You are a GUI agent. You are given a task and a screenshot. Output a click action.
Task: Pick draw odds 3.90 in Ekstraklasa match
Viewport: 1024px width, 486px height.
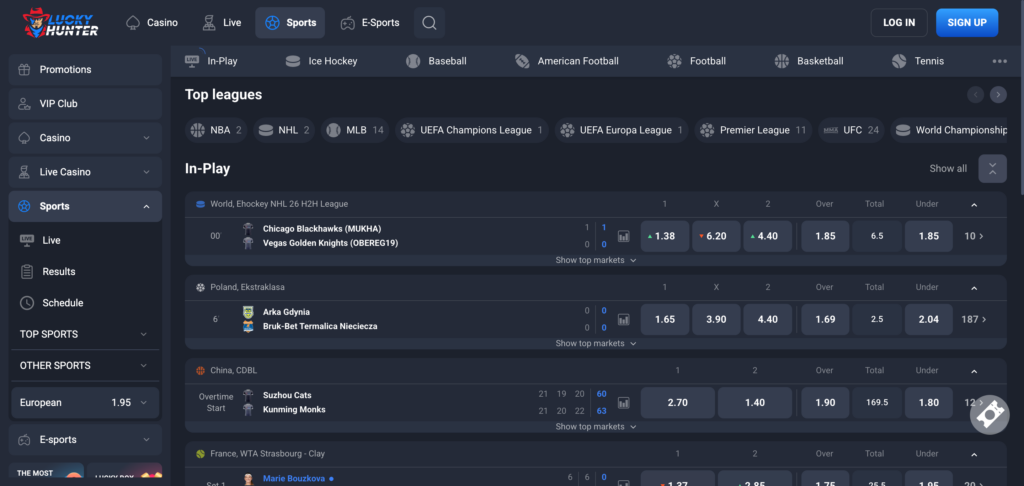(x=716, y=319)
